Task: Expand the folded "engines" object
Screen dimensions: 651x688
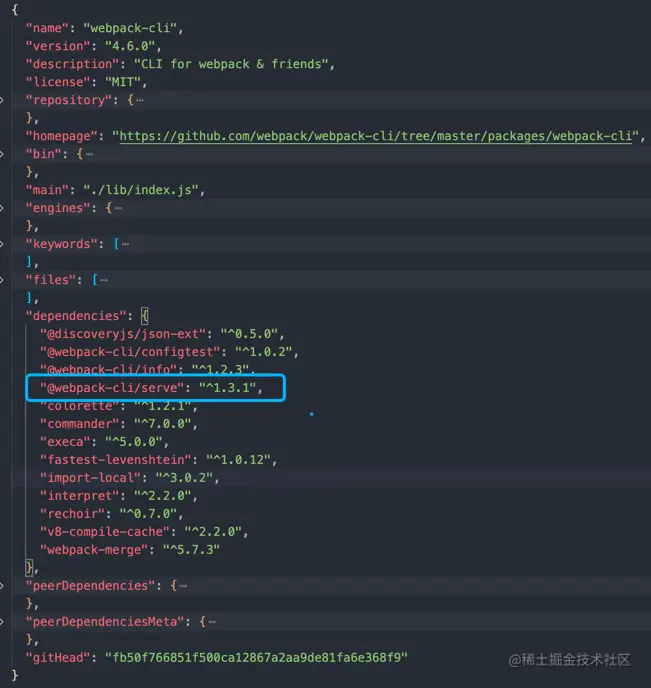Action: point(2,208)
